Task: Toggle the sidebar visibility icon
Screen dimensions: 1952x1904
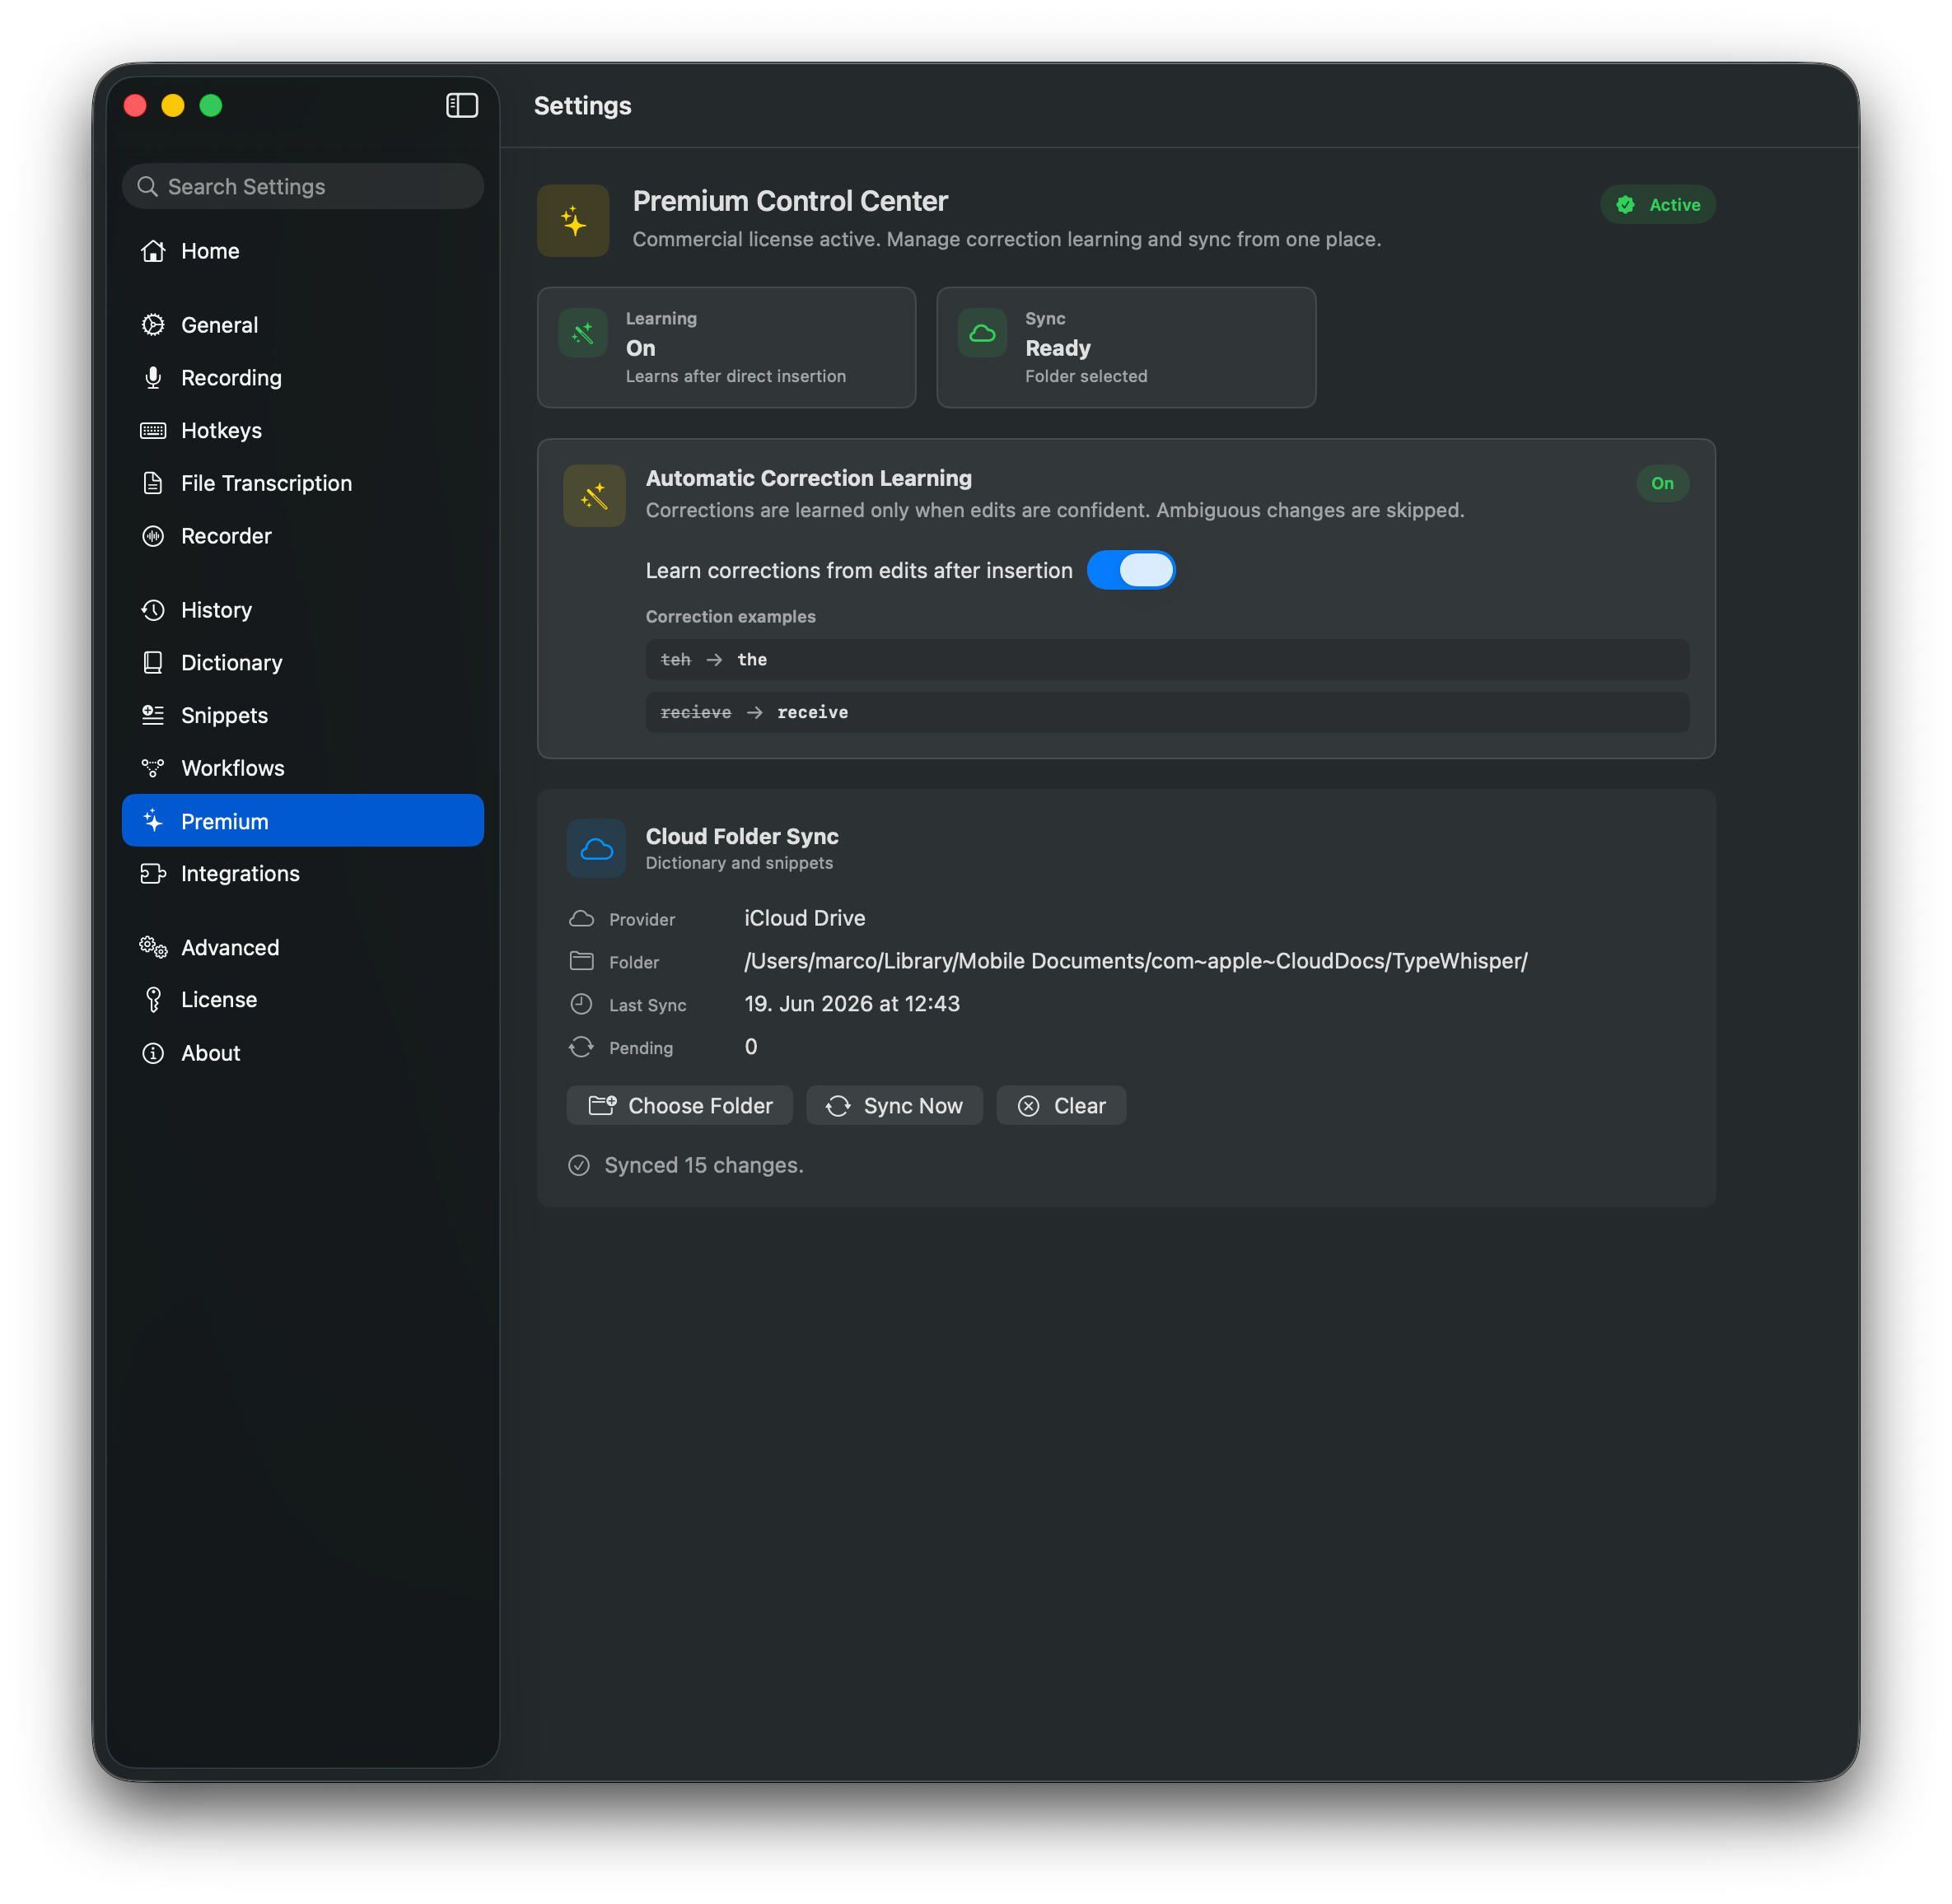Action: [461, 105]
